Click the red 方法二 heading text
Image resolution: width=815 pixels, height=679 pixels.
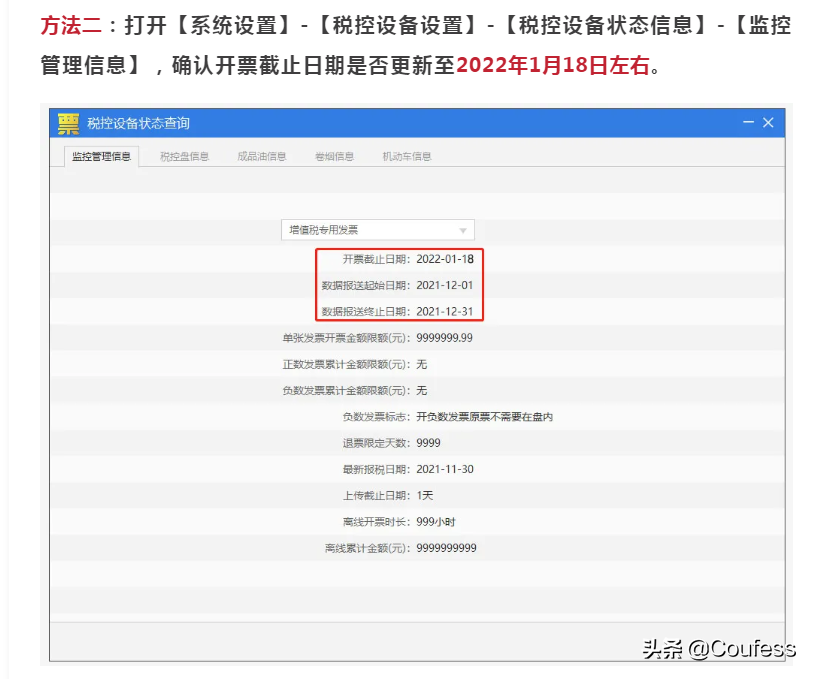pos(70,27)
